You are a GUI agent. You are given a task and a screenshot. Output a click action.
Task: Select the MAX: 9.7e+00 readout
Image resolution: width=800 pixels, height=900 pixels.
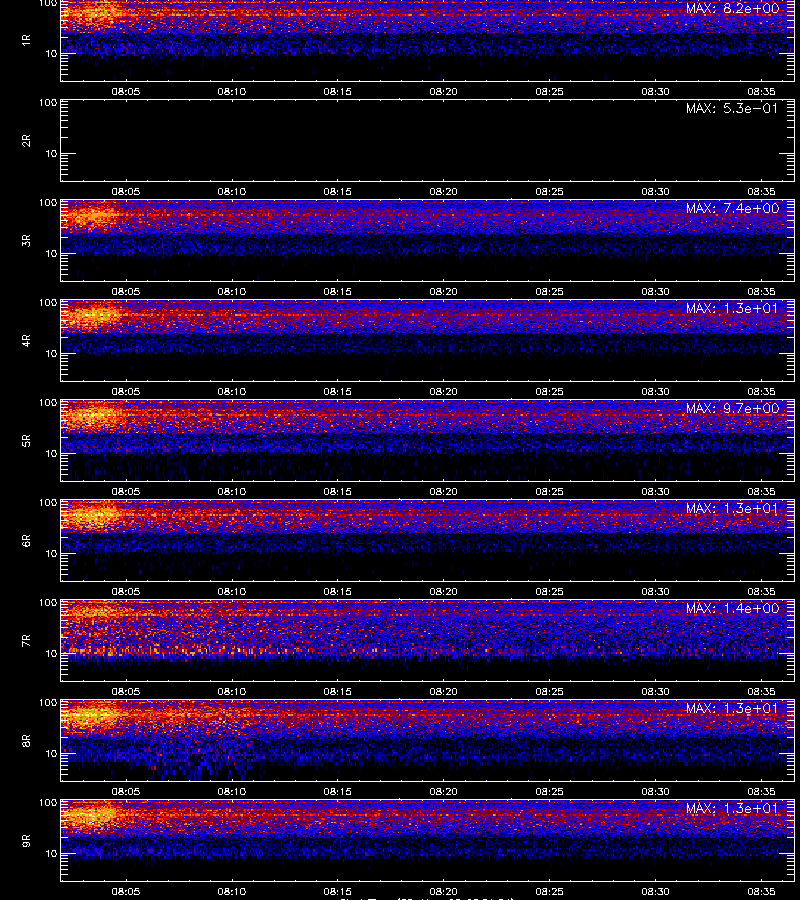tap(732, 408)
